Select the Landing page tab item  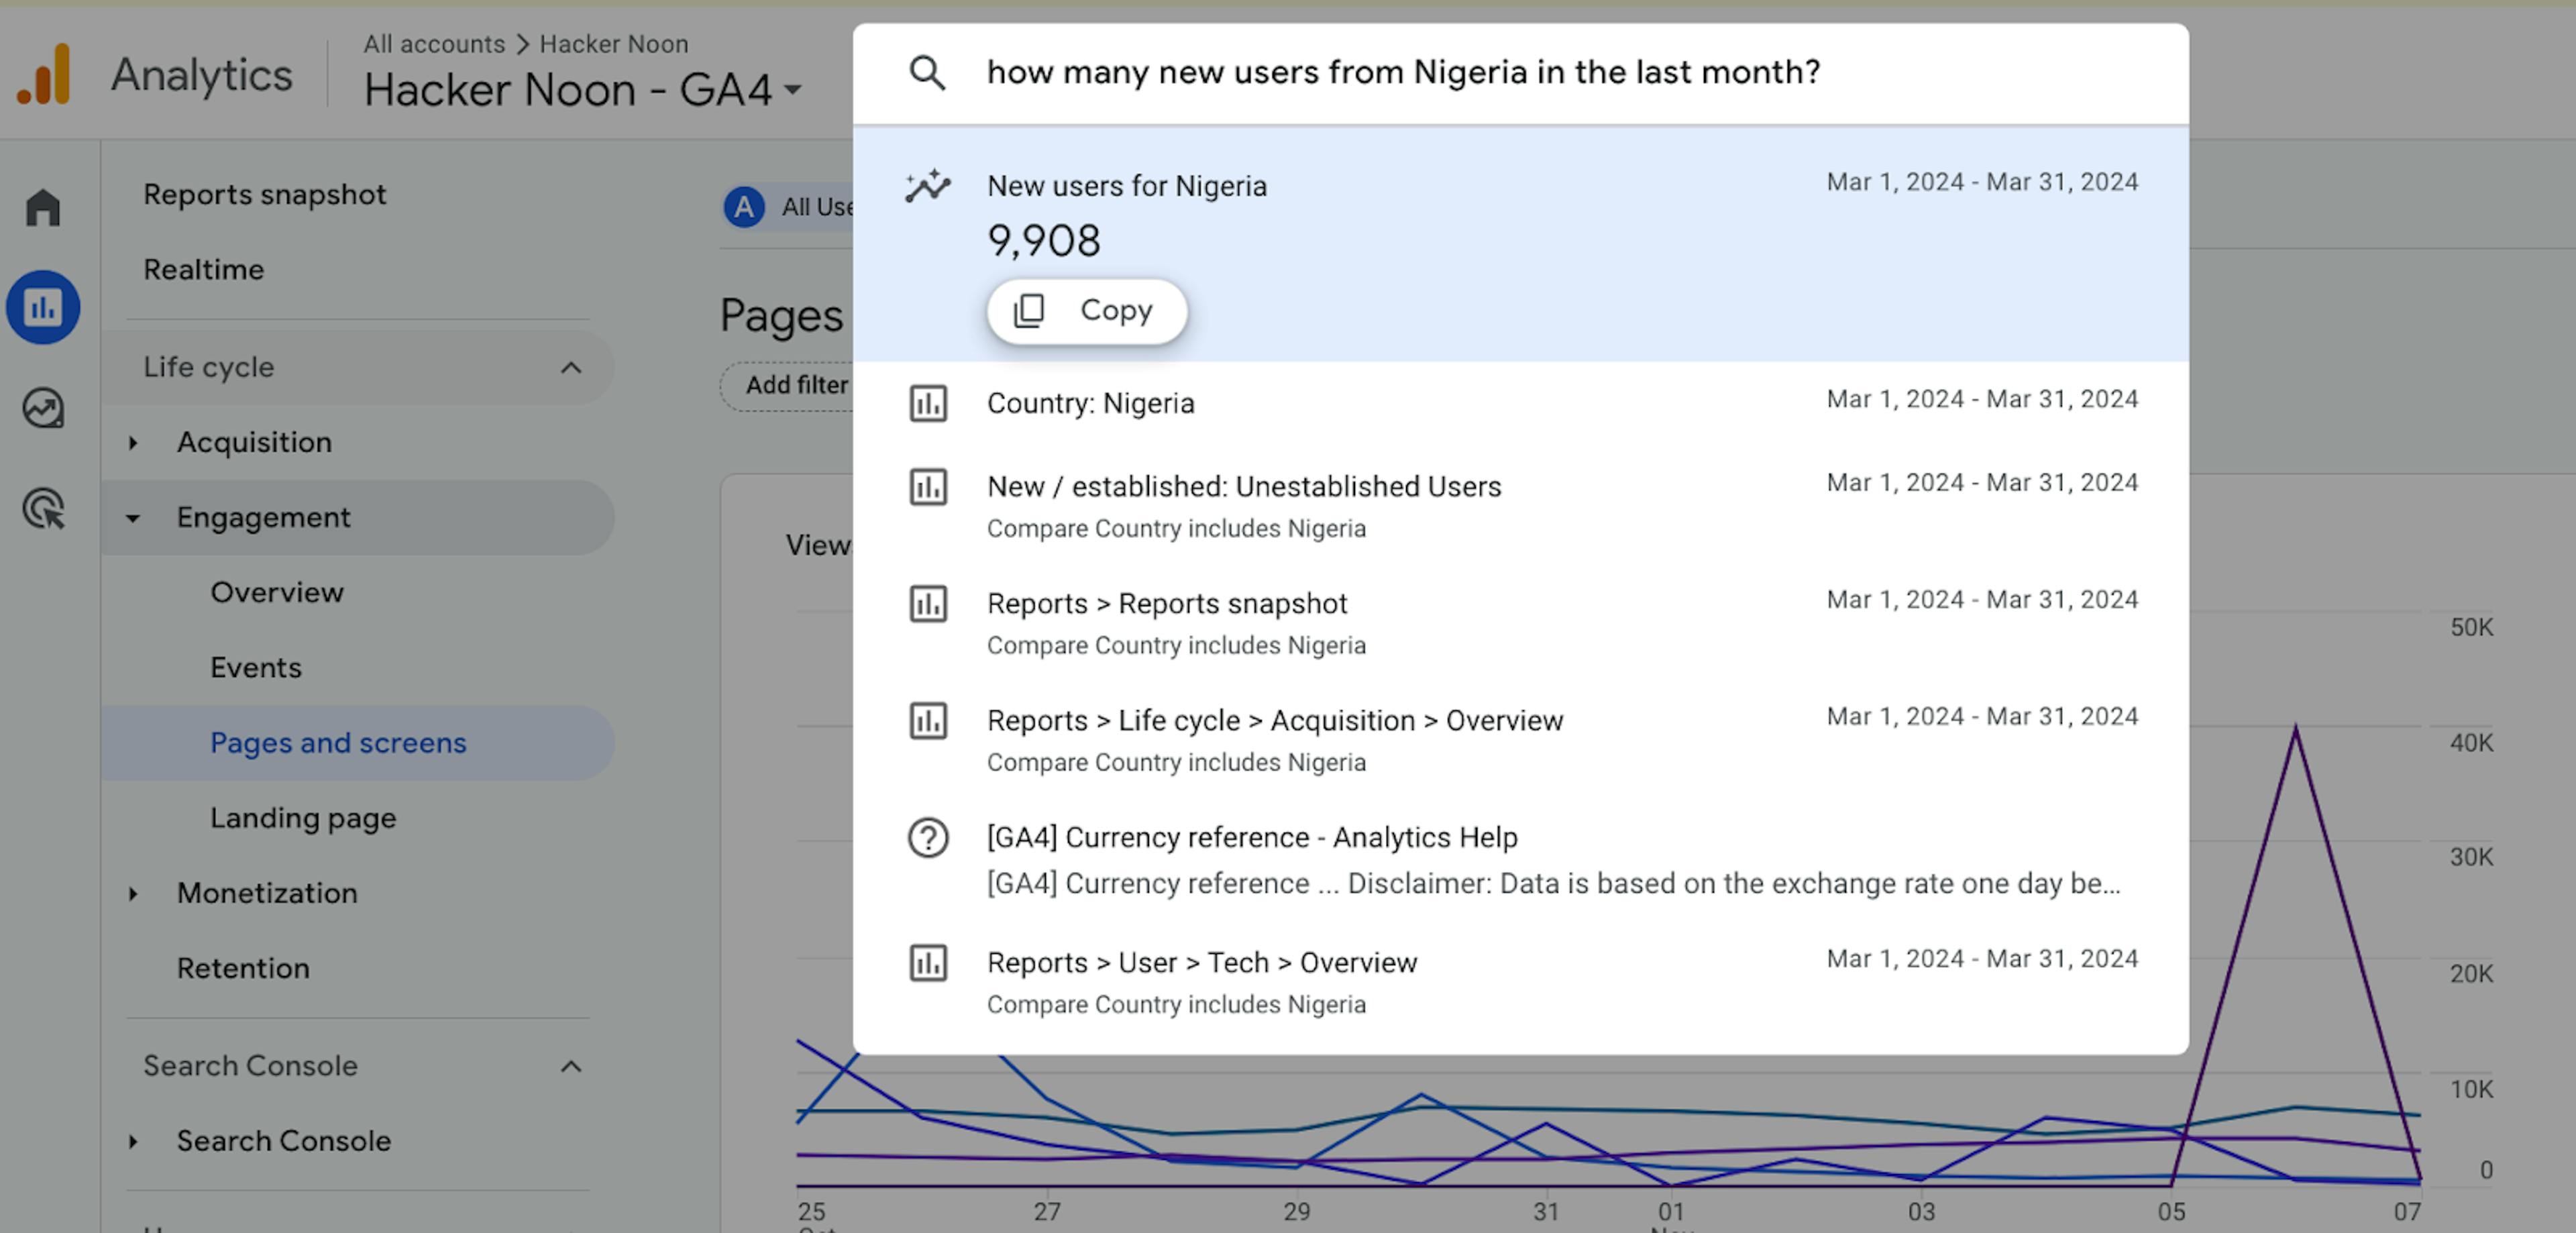click(304, 816)
